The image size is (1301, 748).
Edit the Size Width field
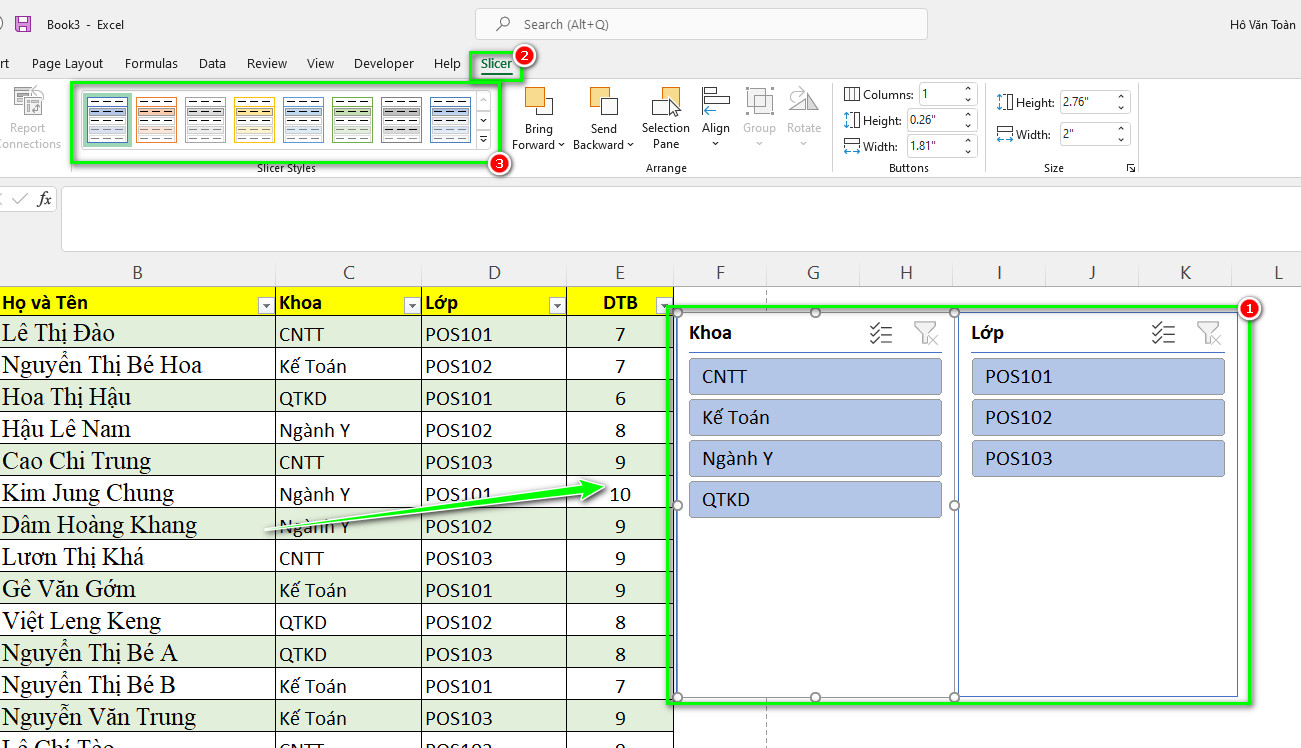pos(1088,134)
